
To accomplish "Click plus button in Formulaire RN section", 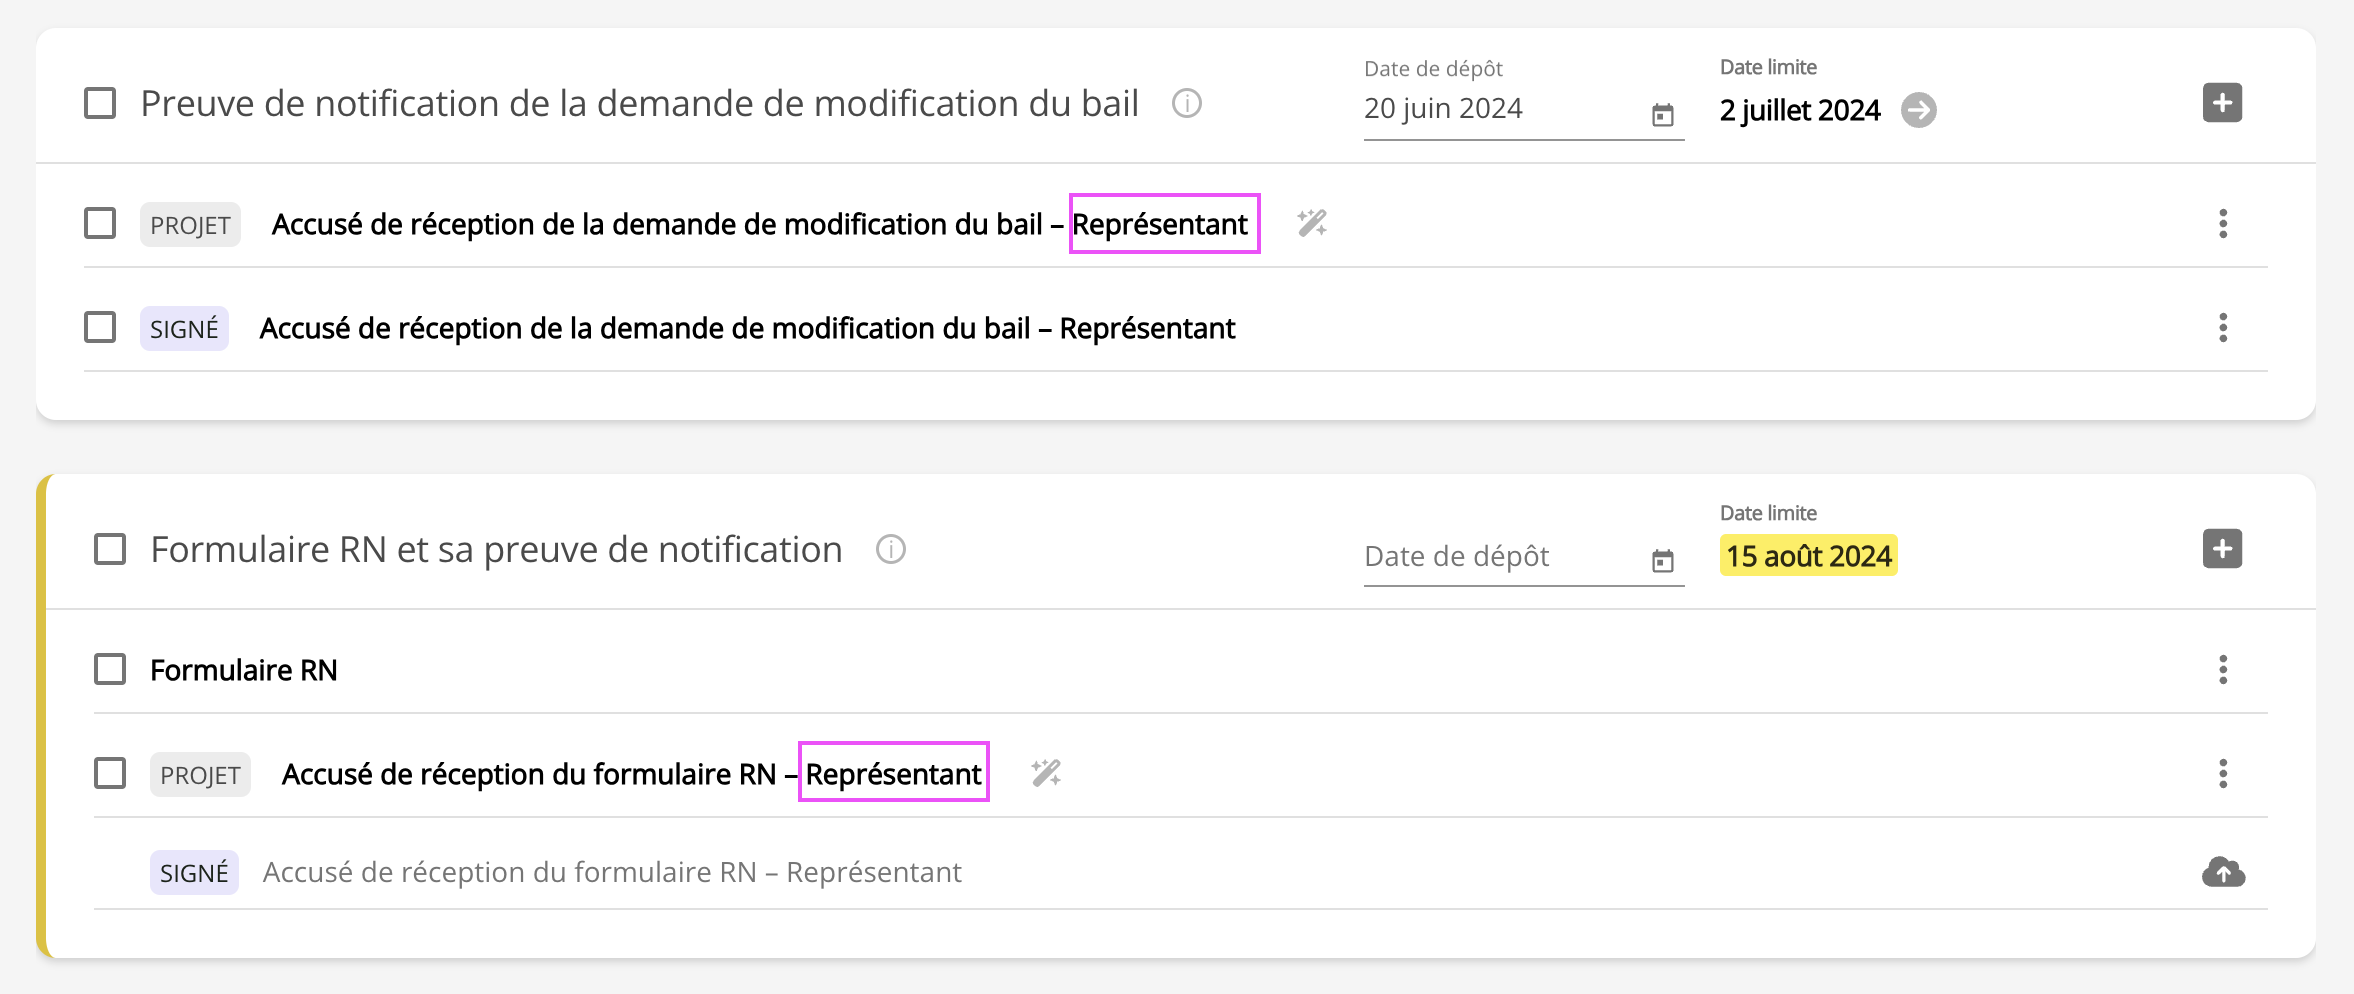I will point(2222,549).
